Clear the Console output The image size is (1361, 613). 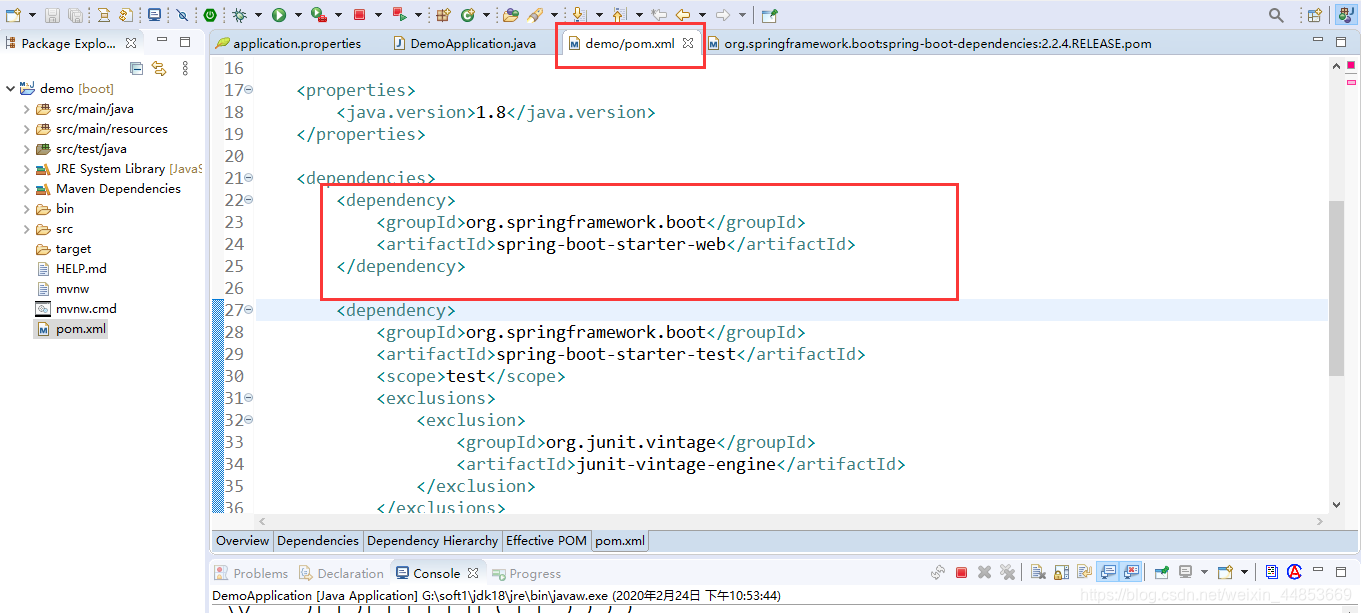pyautogui.click(x=1038, y=573)
